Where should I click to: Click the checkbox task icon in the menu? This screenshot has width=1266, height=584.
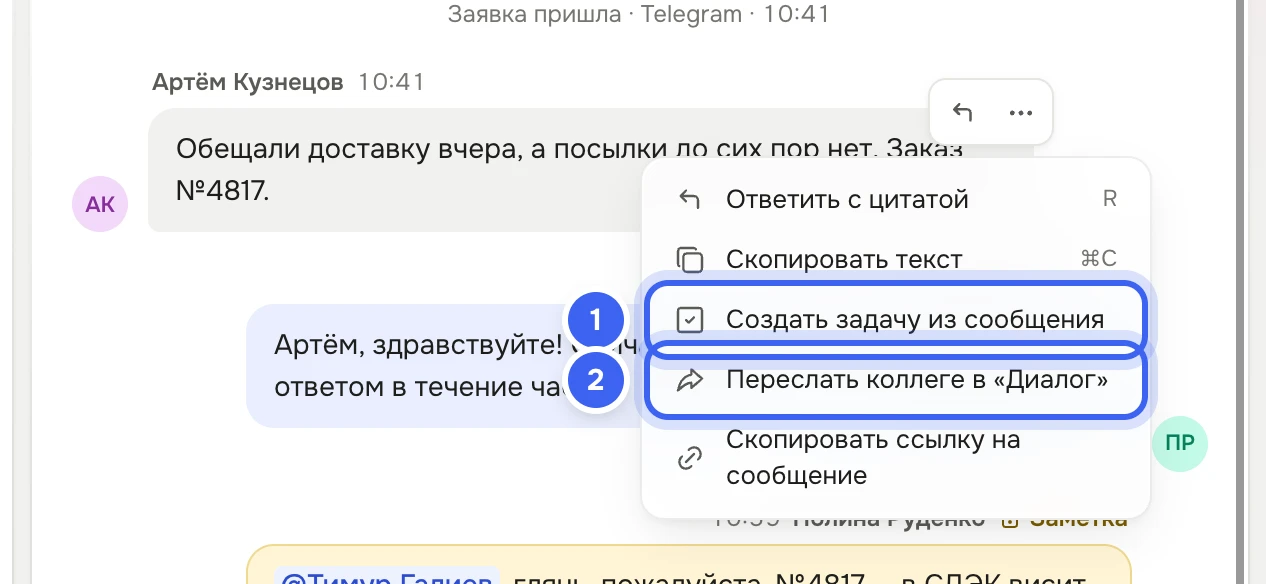coord(690,320)
